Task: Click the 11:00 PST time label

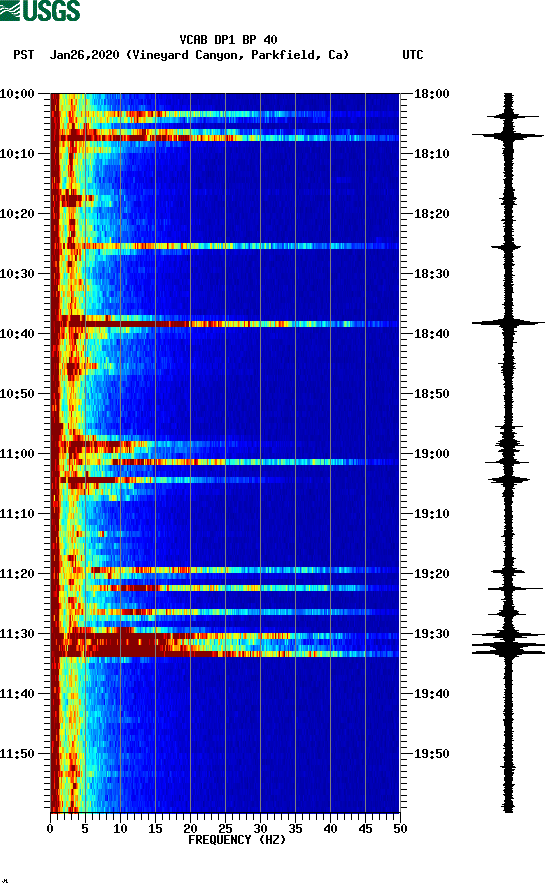Action: pyautogui.click(x=17, y=453)
